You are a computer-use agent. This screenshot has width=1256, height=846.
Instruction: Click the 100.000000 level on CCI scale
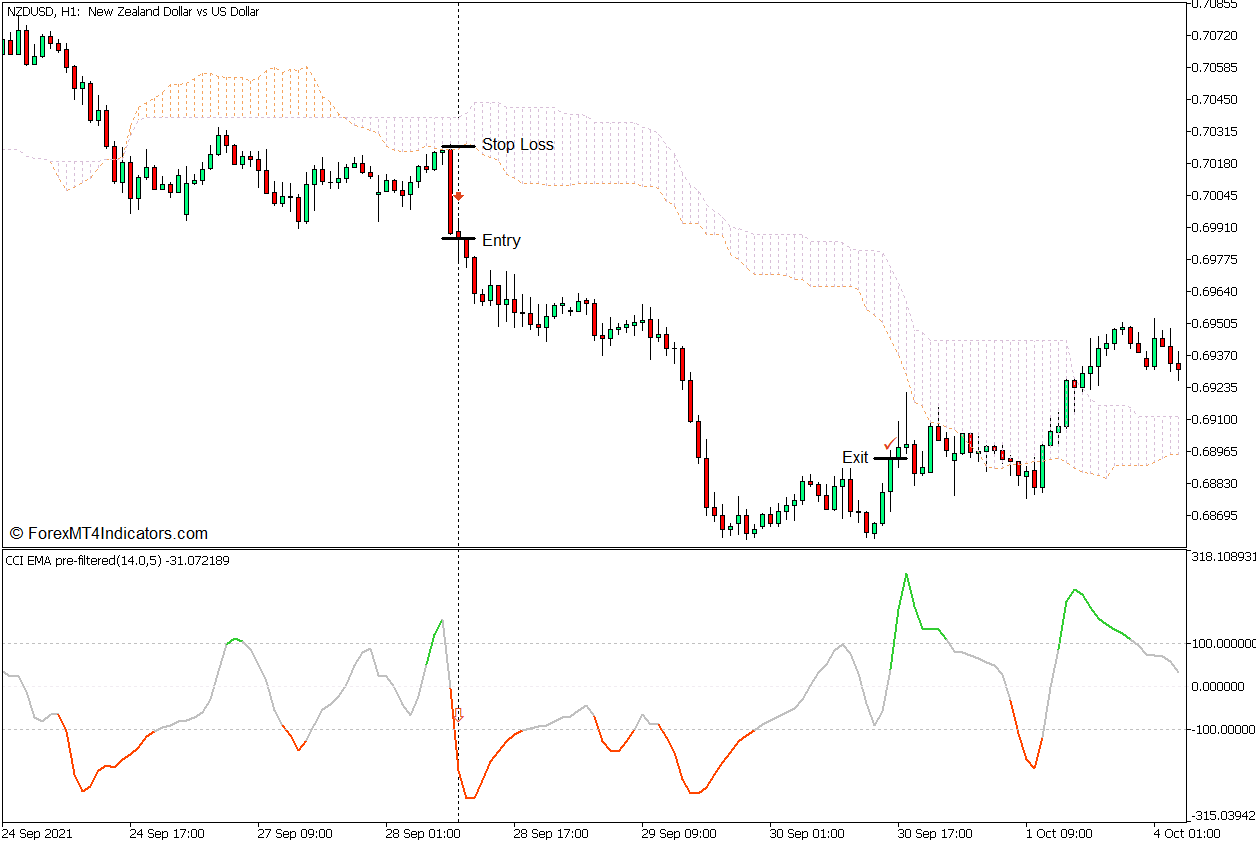[x=1220, y=643]
